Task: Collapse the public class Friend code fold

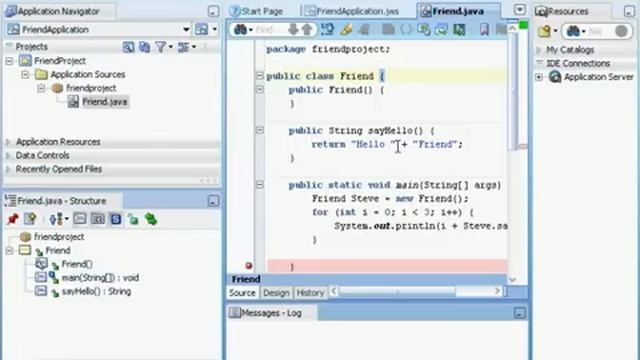Action: tap(260, 76)
